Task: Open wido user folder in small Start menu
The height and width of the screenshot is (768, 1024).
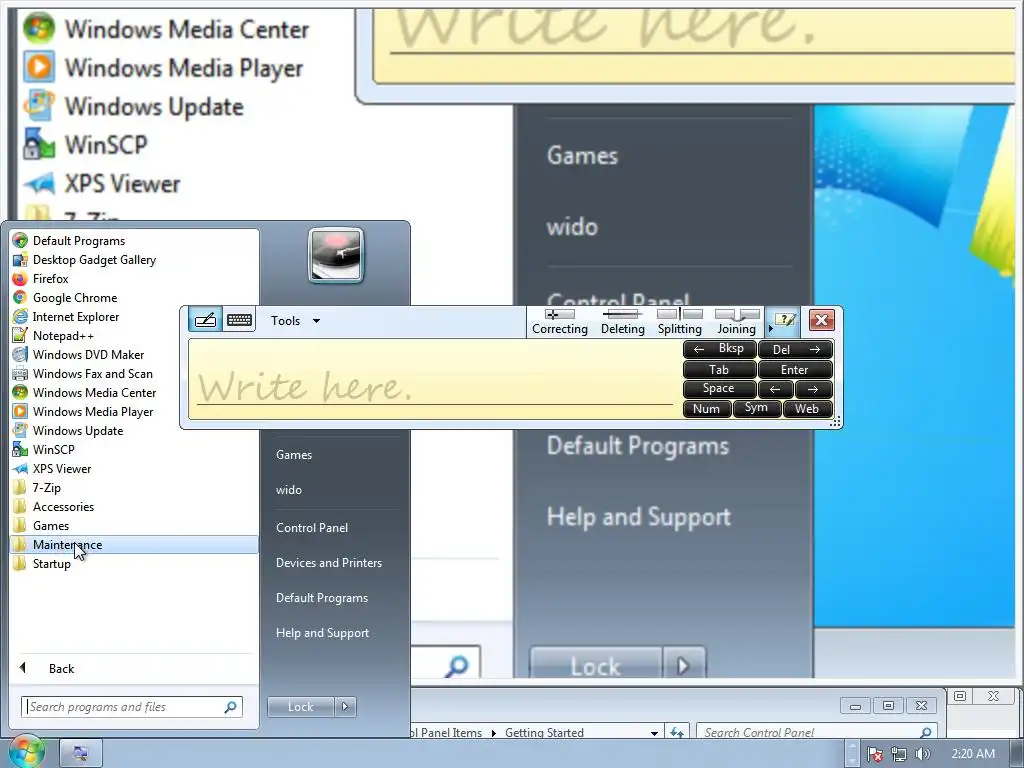Action: point(289,490)
